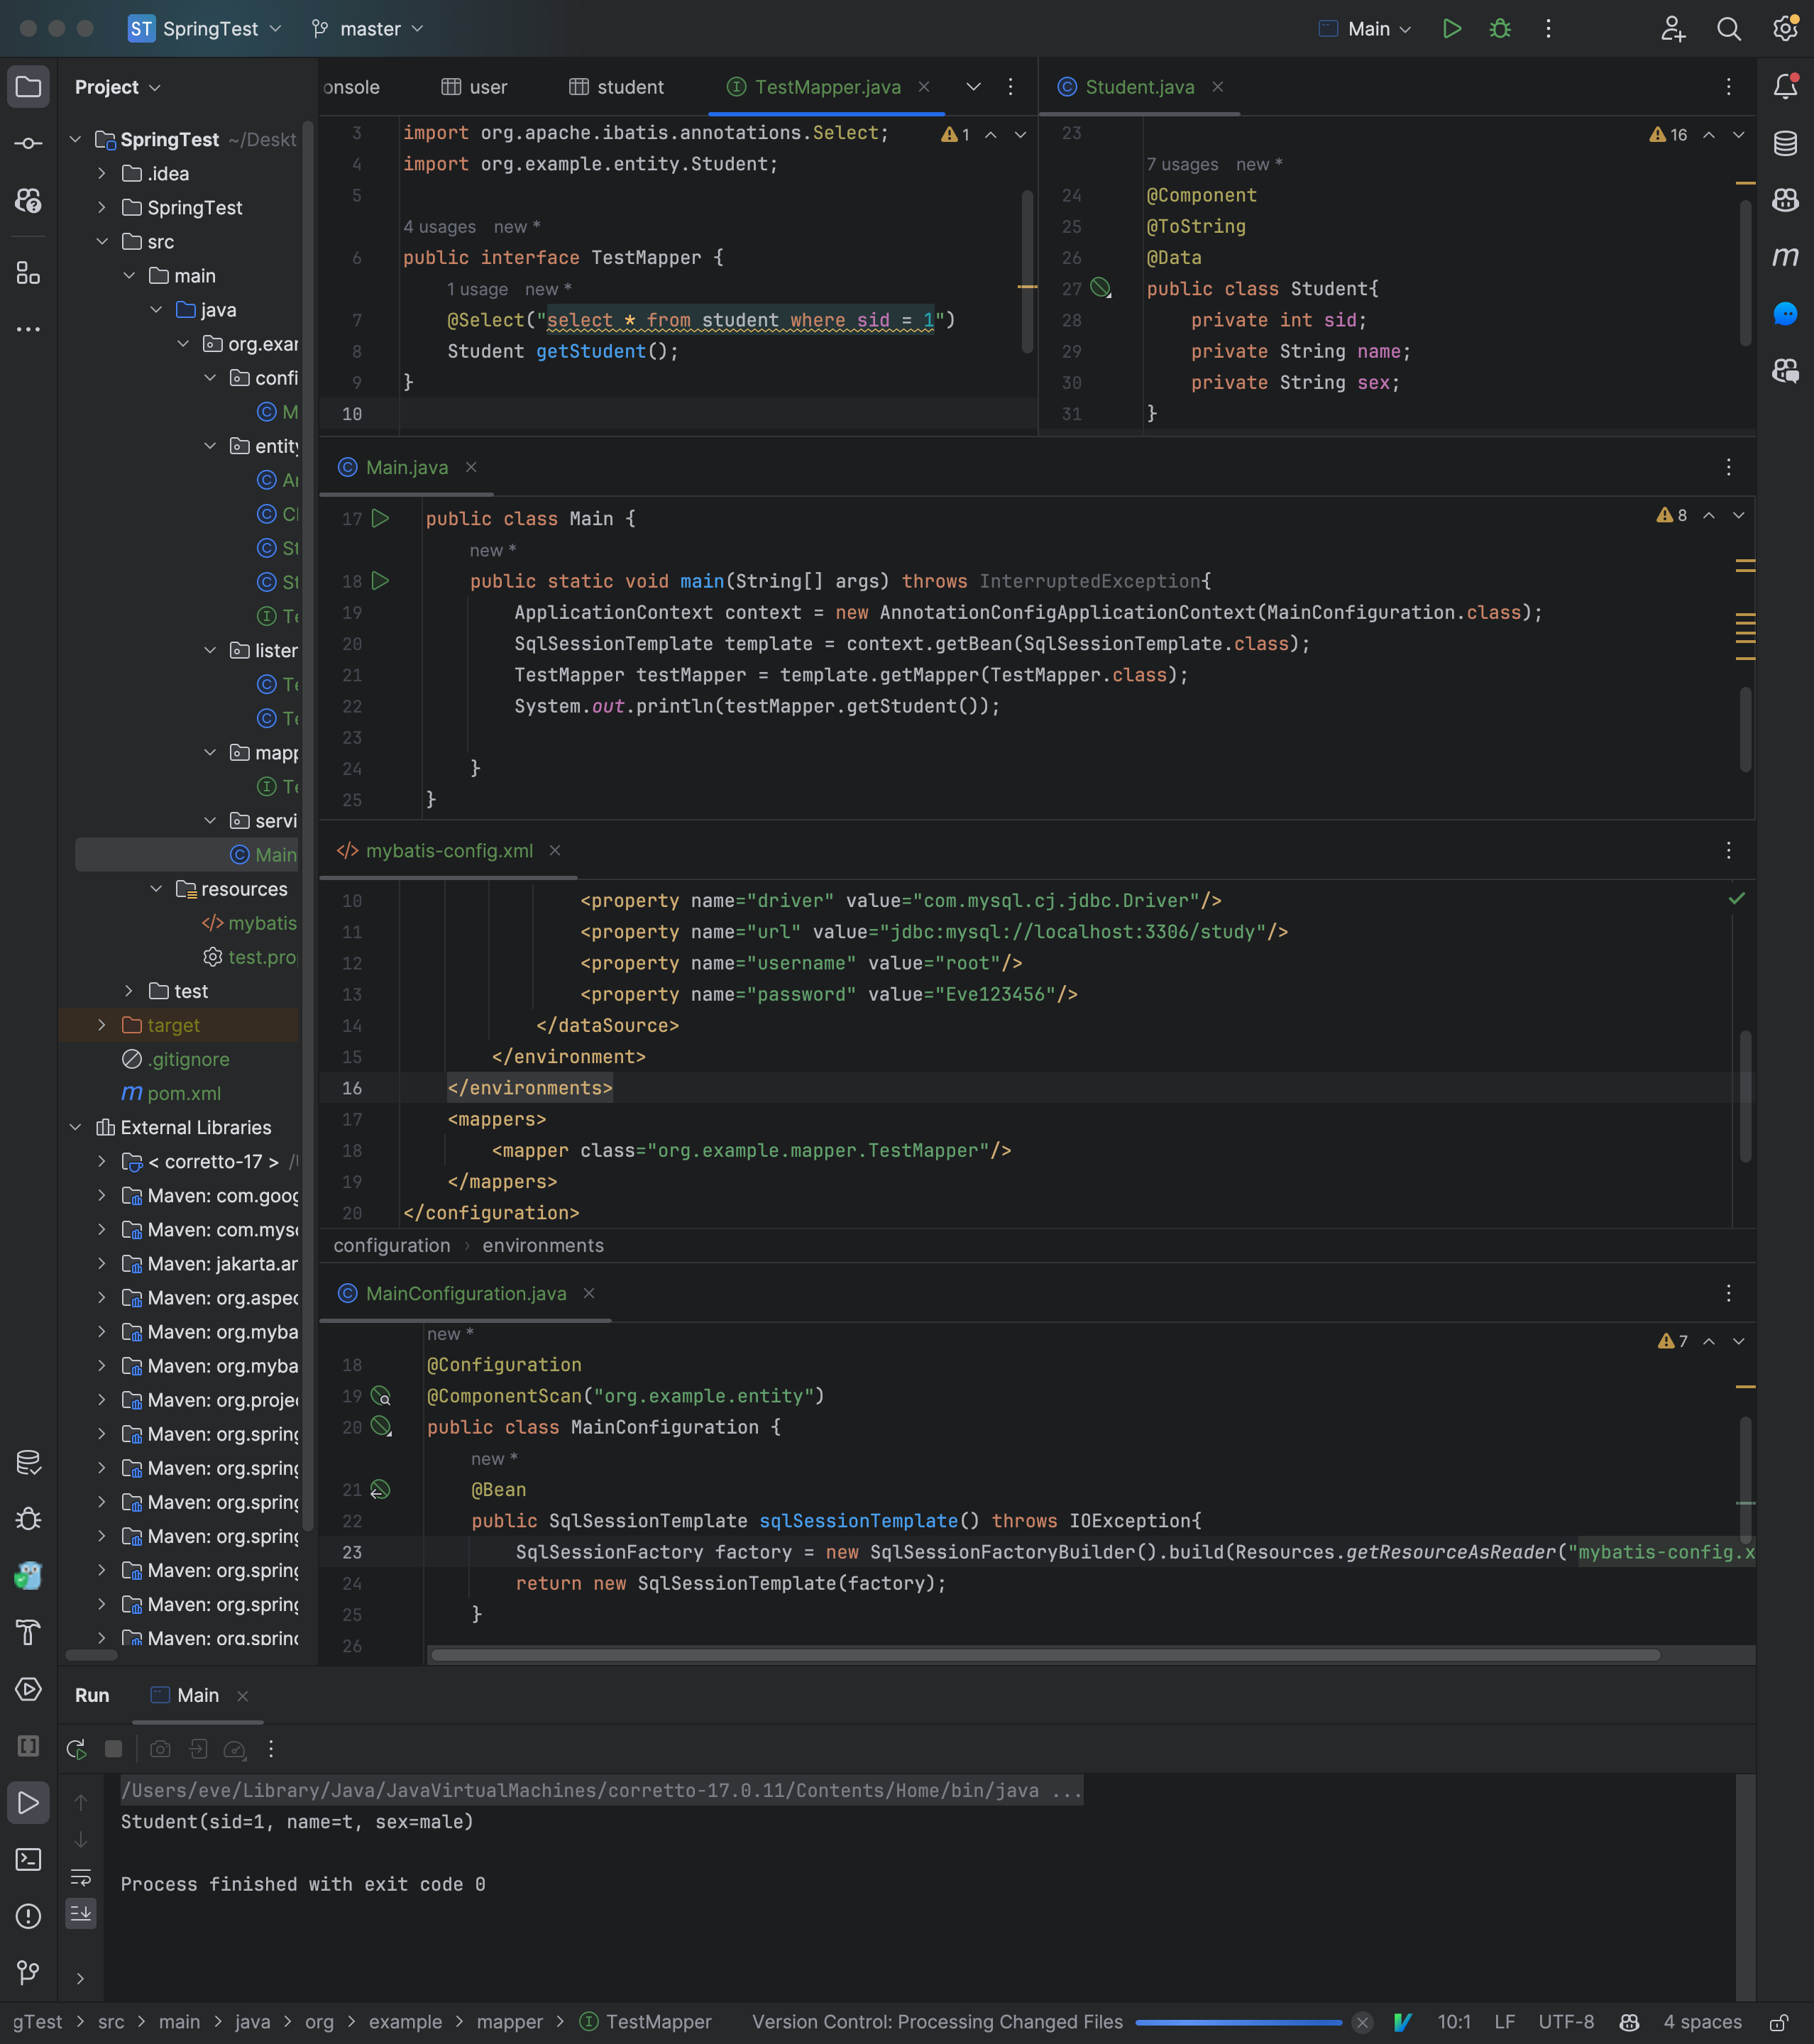Click the Rerun icon in Run panel
The width and height of the screenshot is (1814, 2044).
coord(77,1748)
